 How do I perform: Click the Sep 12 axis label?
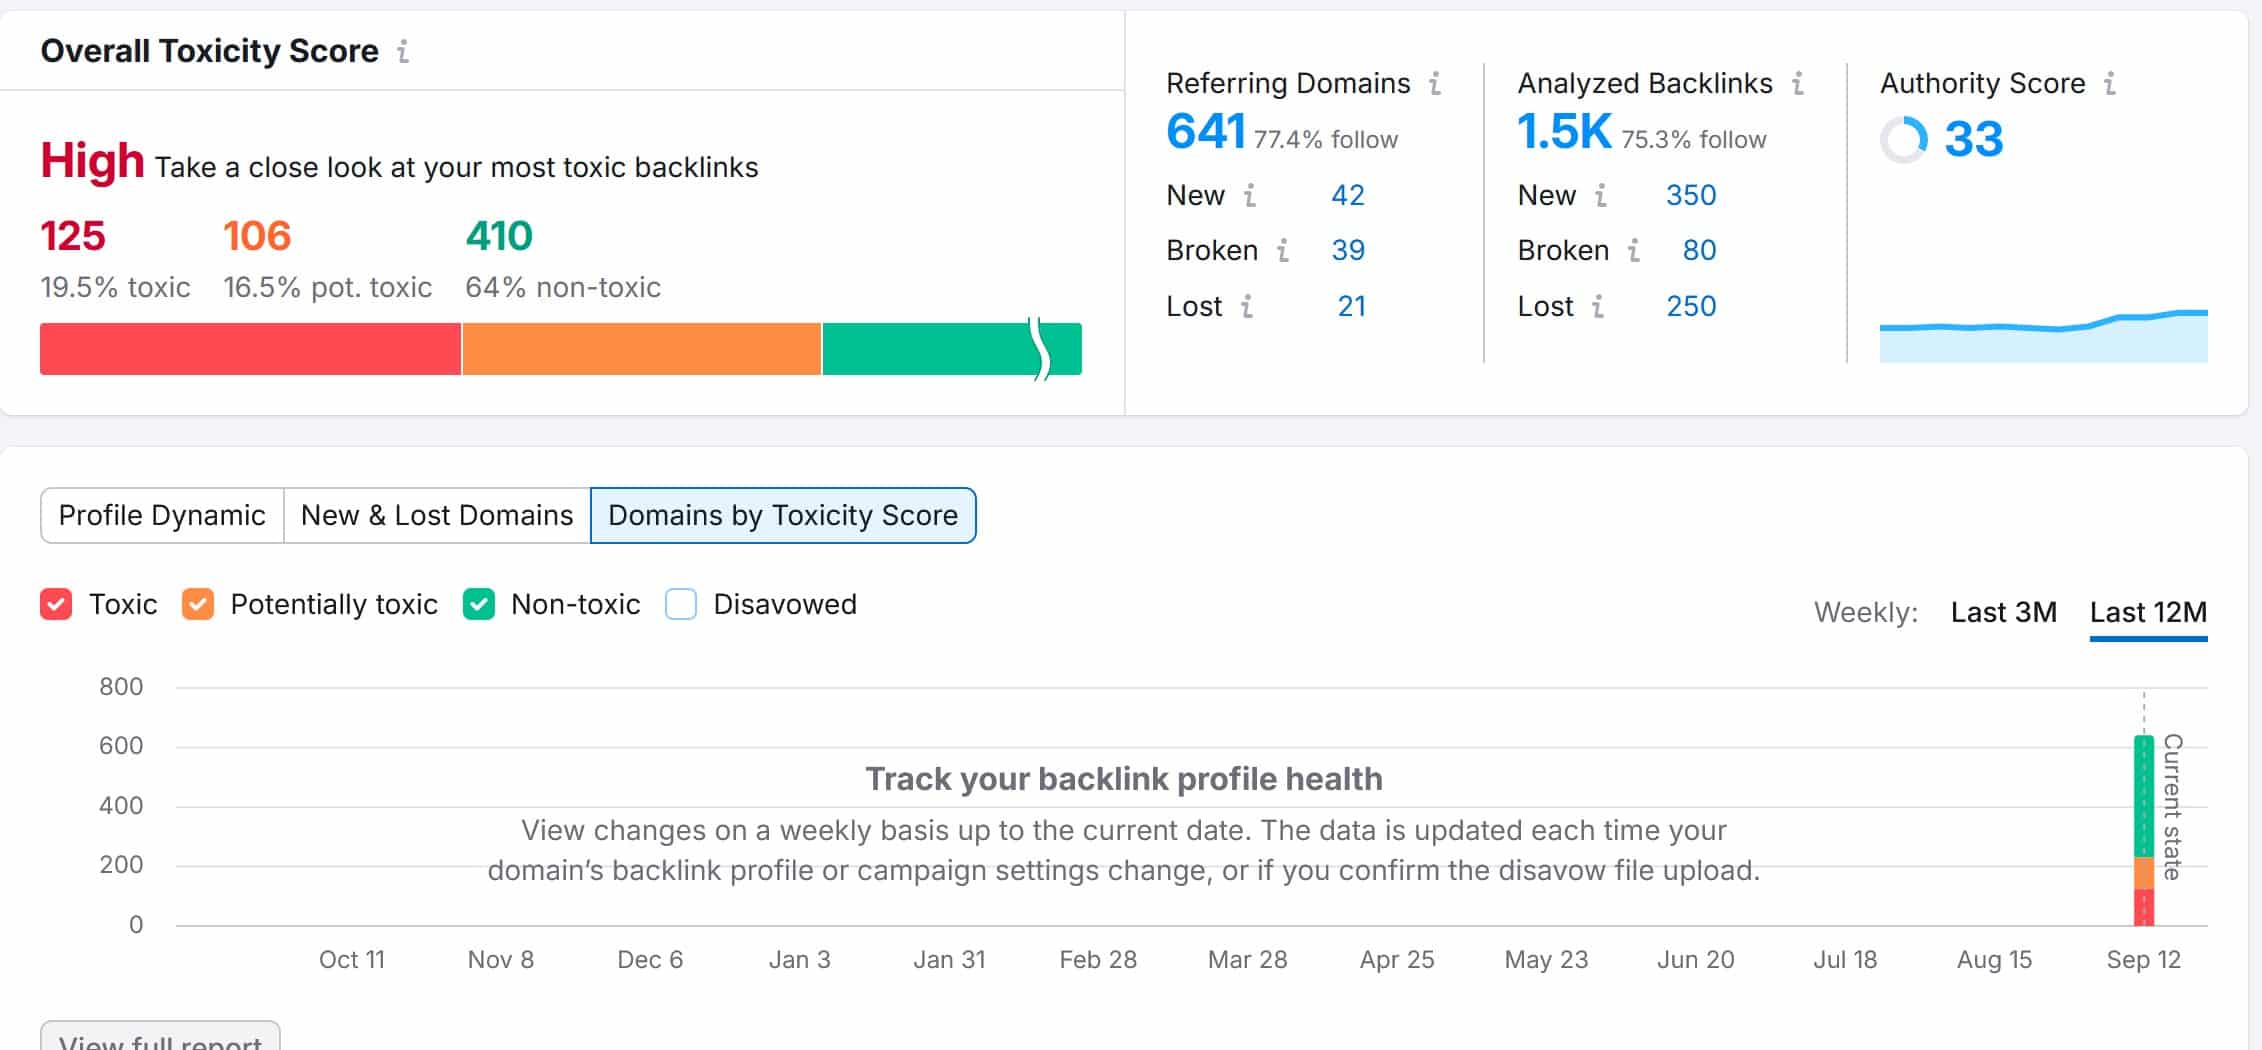(x=2144, y=960)
